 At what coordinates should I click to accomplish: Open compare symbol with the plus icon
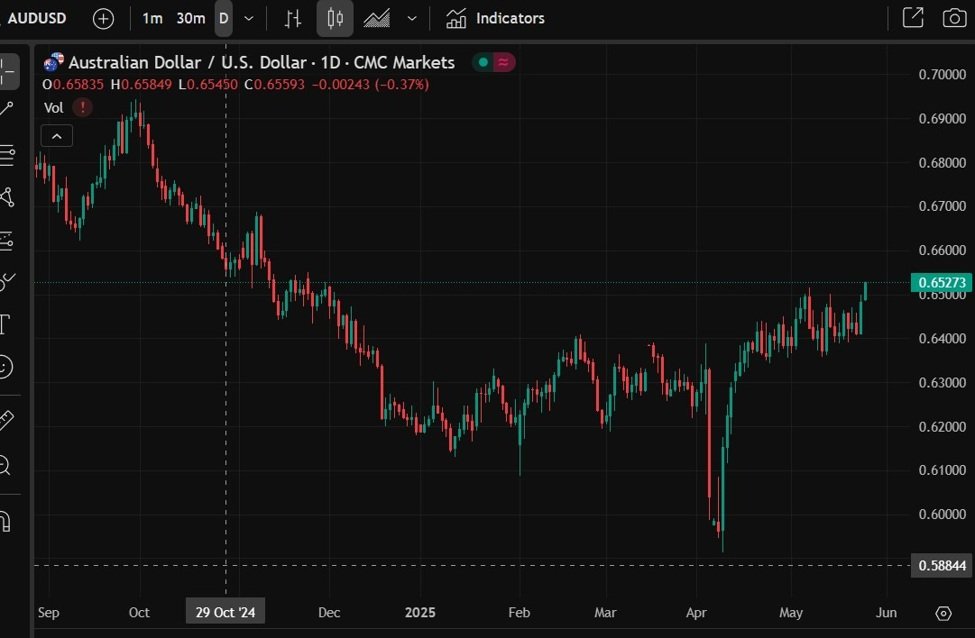103,18
